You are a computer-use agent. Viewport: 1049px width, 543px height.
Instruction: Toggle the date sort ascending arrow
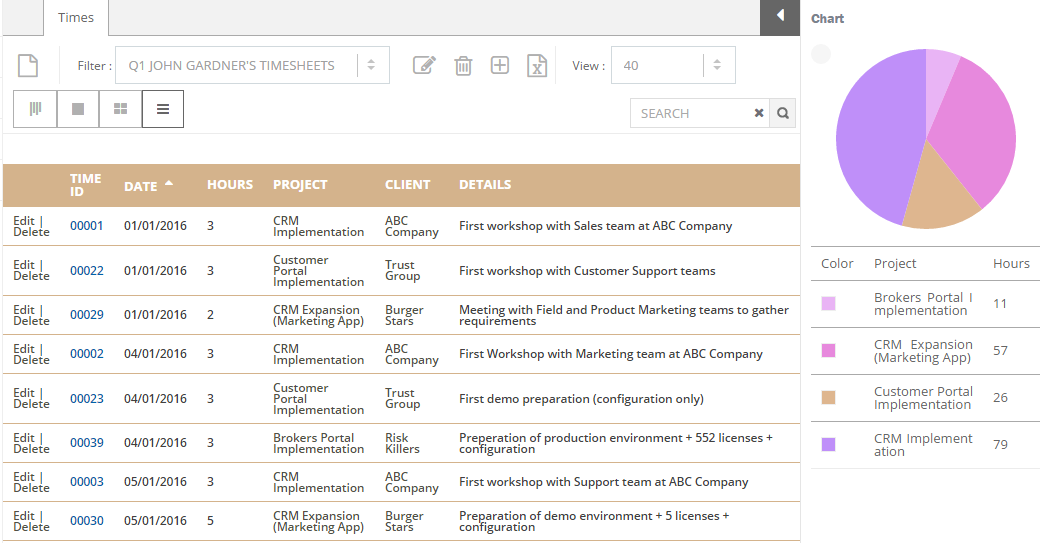[x=169, y=183]
